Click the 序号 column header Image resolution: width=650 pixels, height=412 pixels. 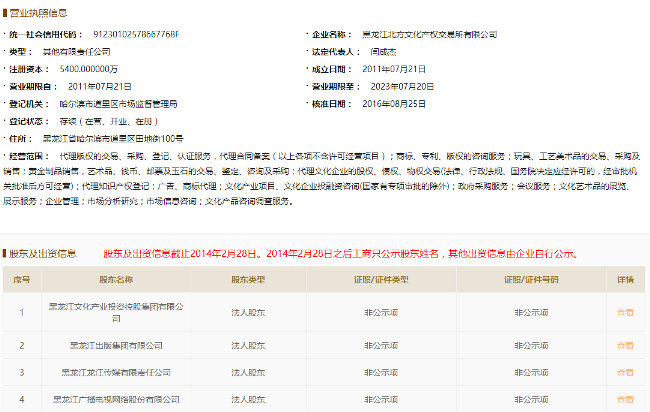click(22, 280)
